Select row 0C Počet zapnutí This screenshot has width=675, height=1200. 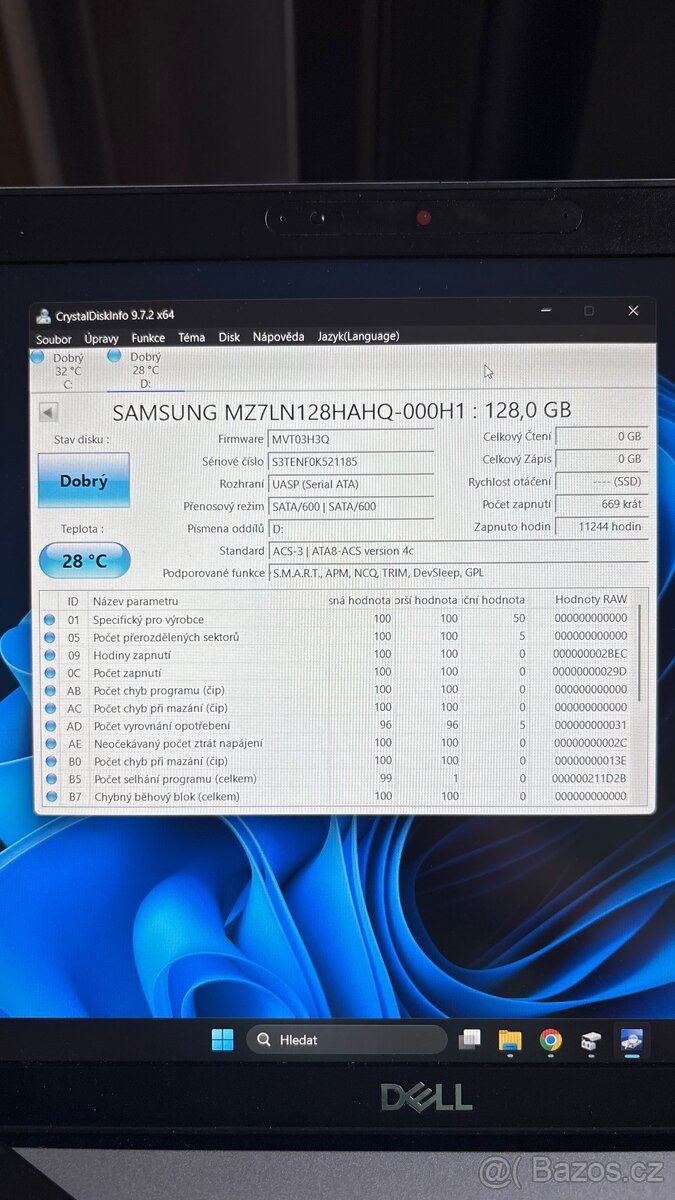[x=338, y=672]
